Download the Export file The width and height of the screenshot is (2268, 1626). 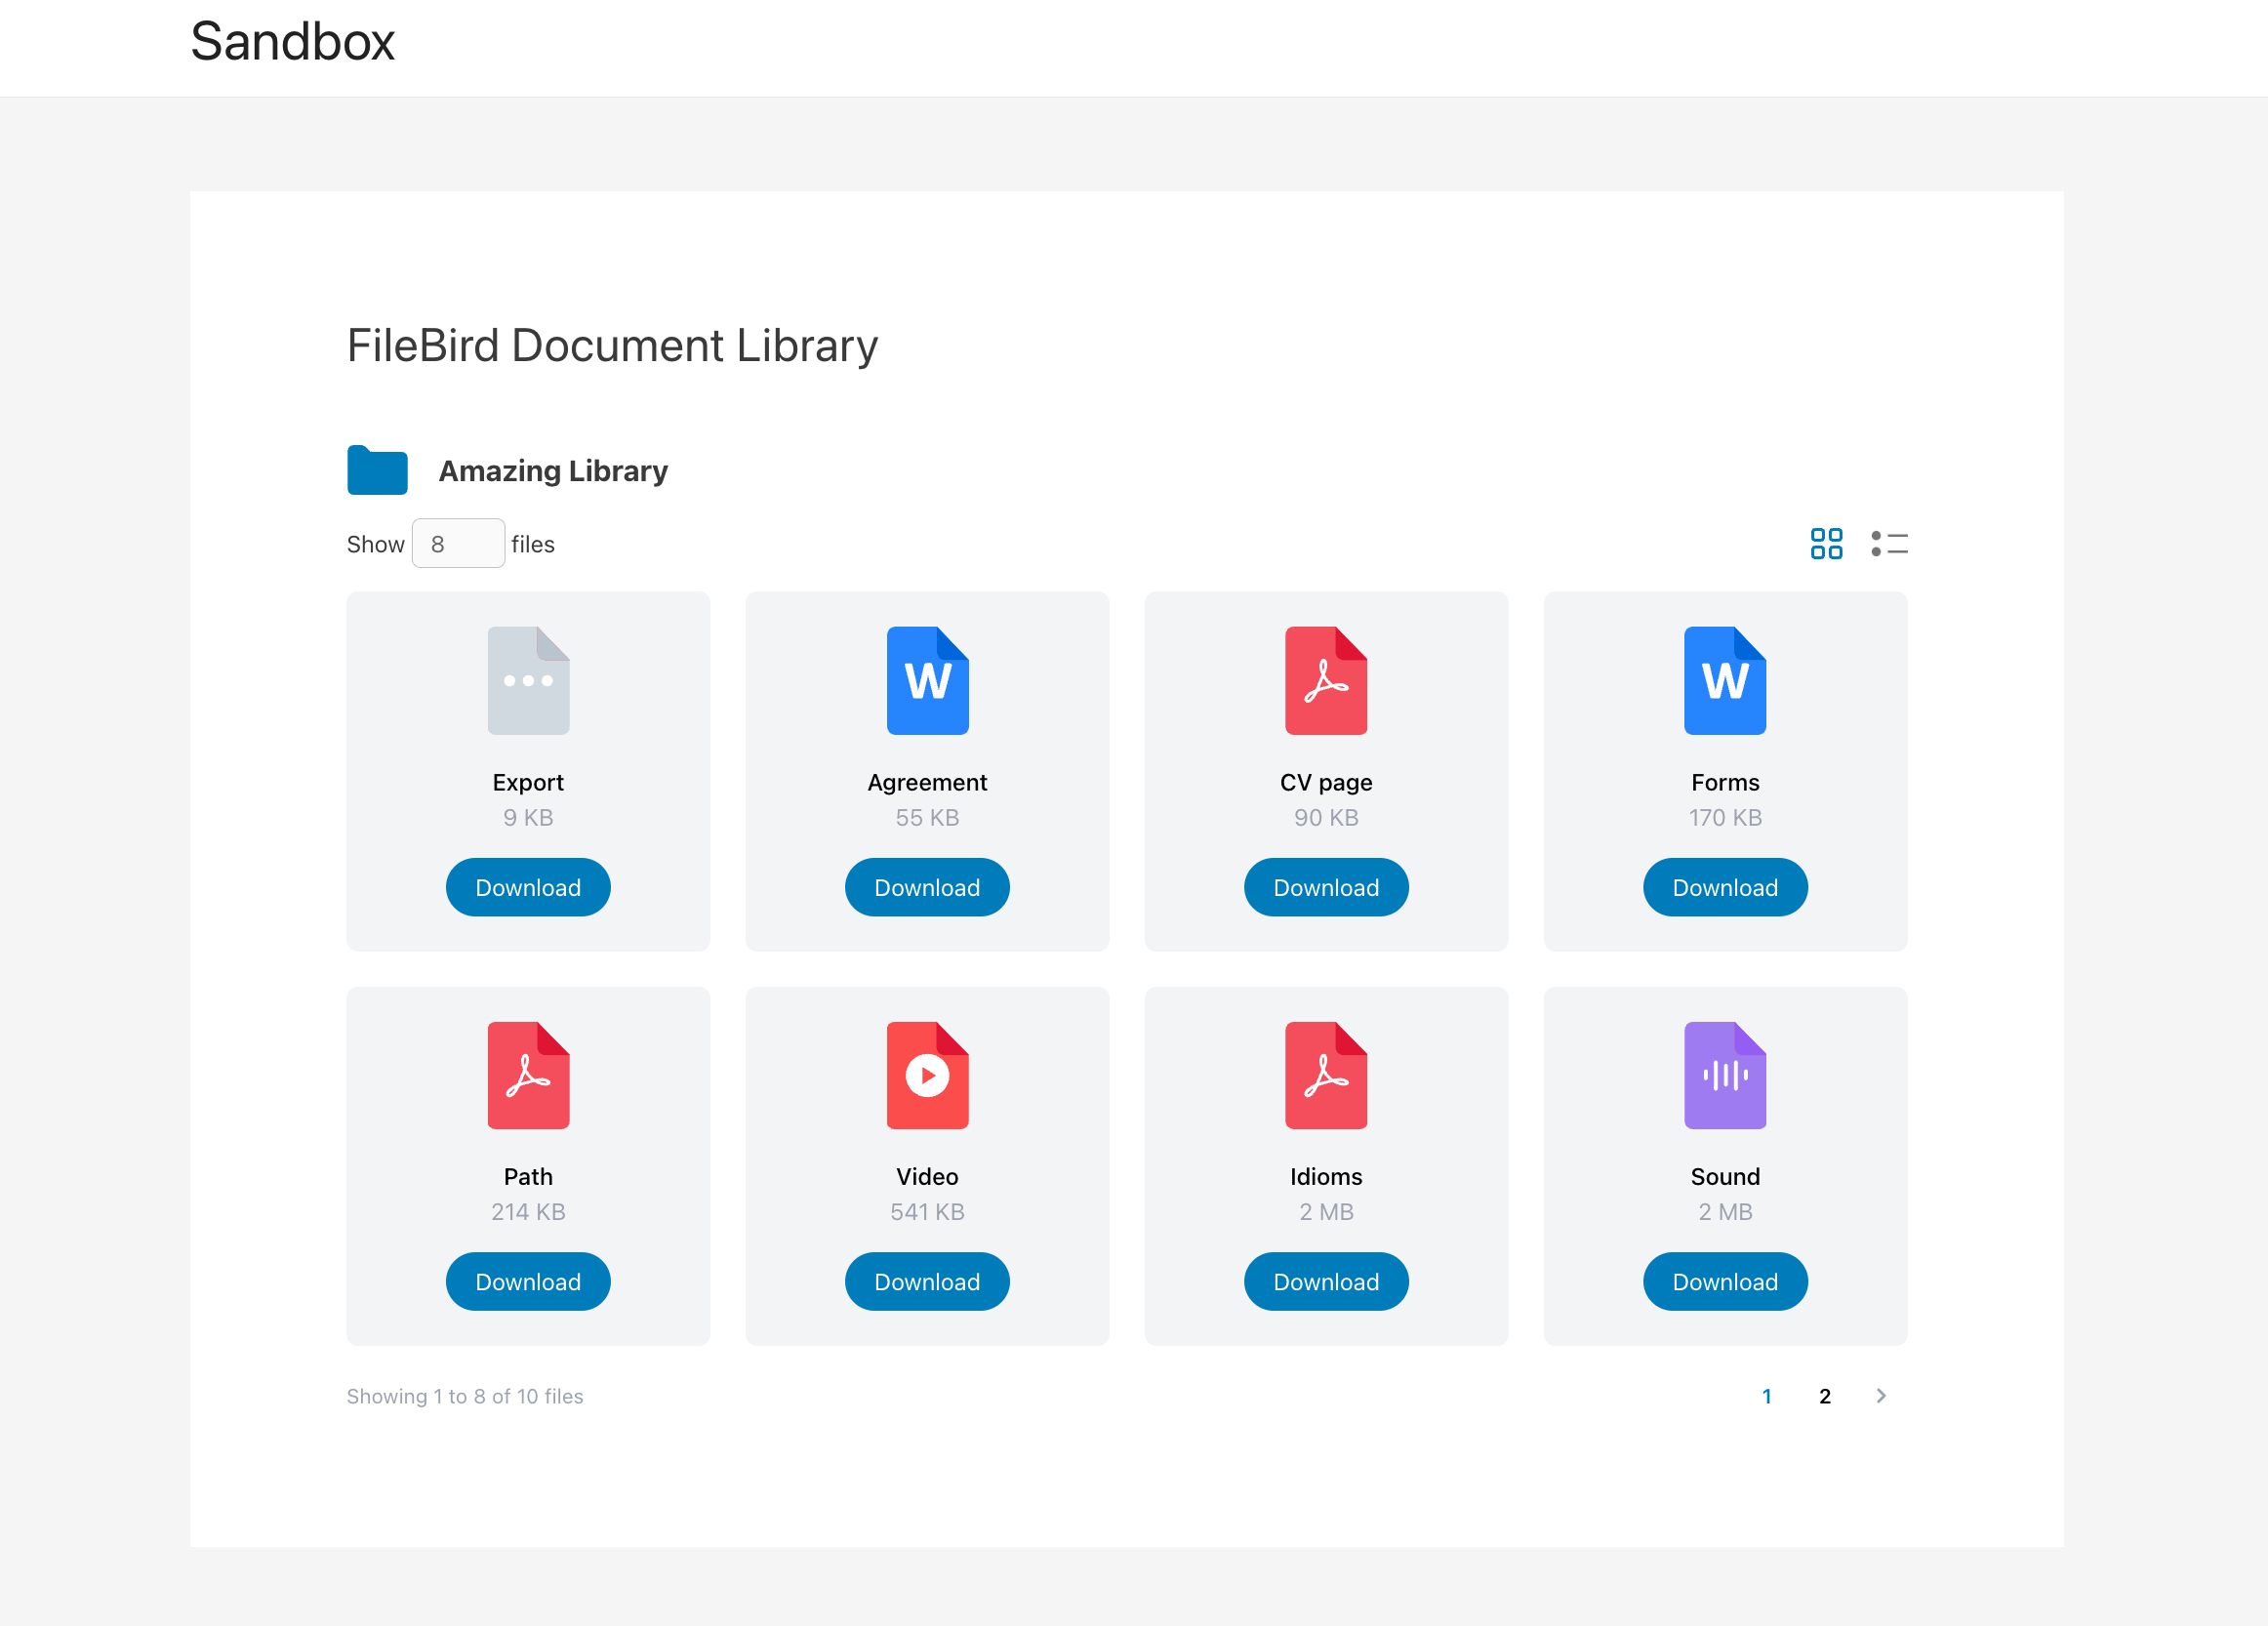click(x=528, y=887)
